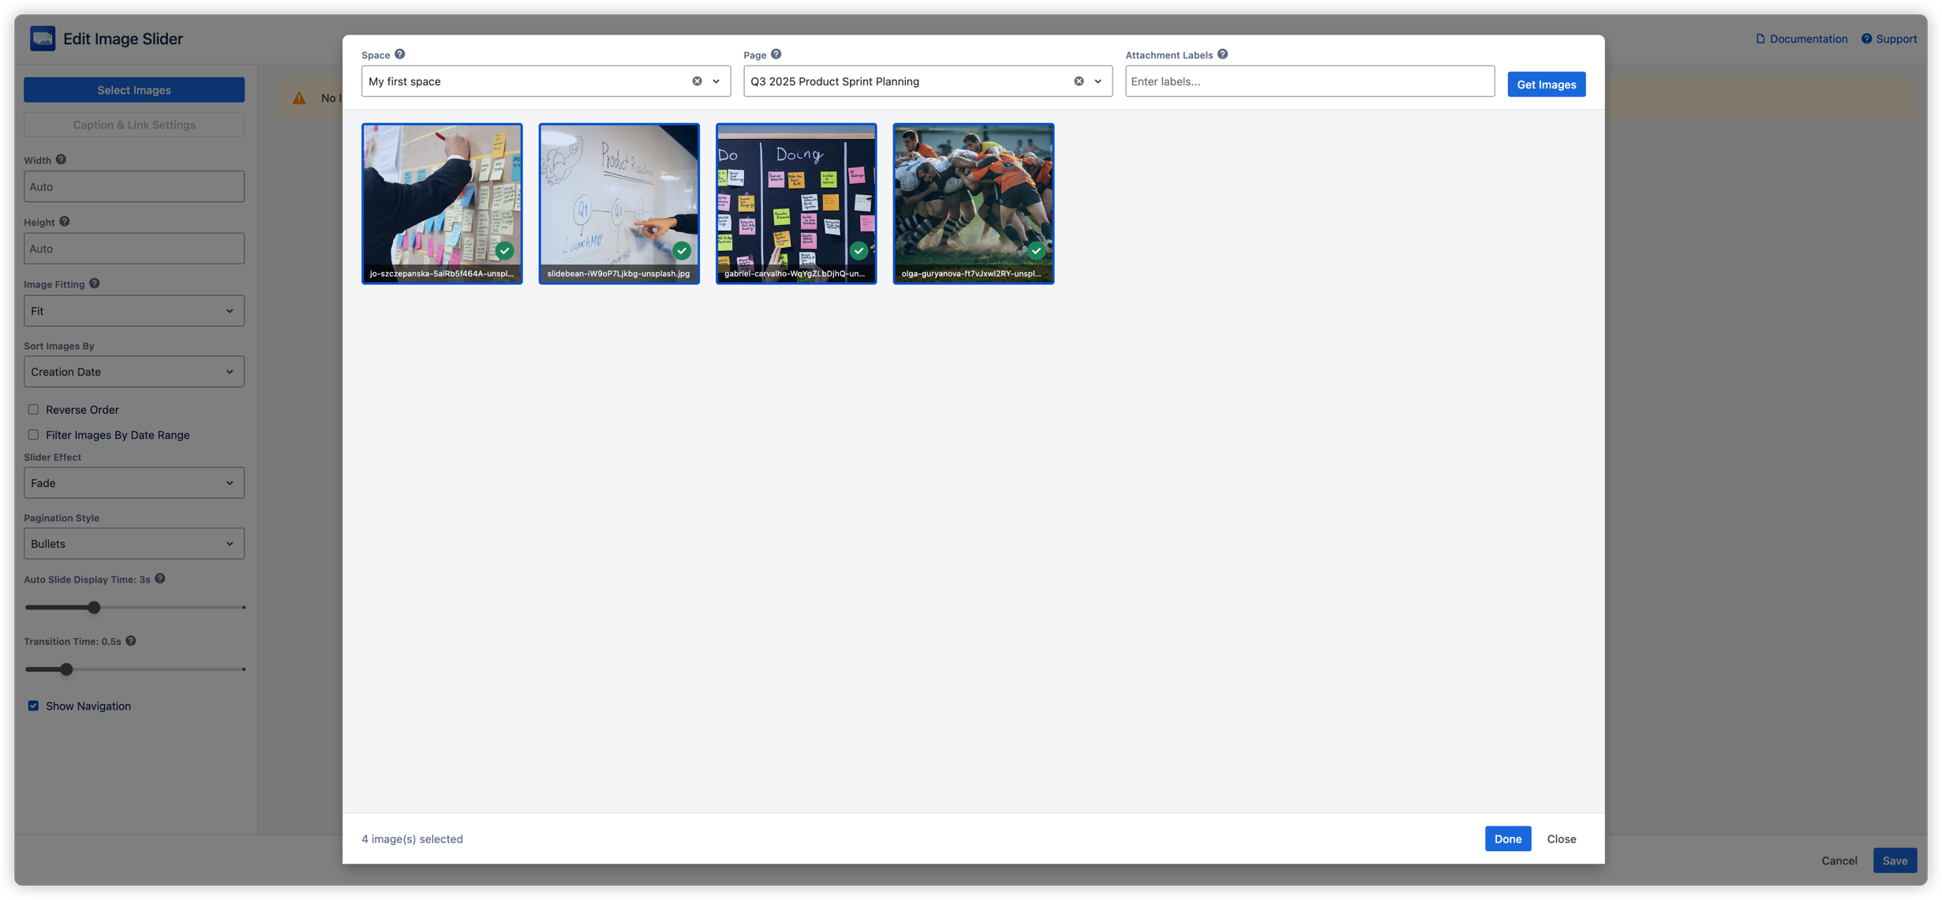1942x900 pixels.
Task: Click the Transition Time slider handle
Action: click(x=66, y=669)
